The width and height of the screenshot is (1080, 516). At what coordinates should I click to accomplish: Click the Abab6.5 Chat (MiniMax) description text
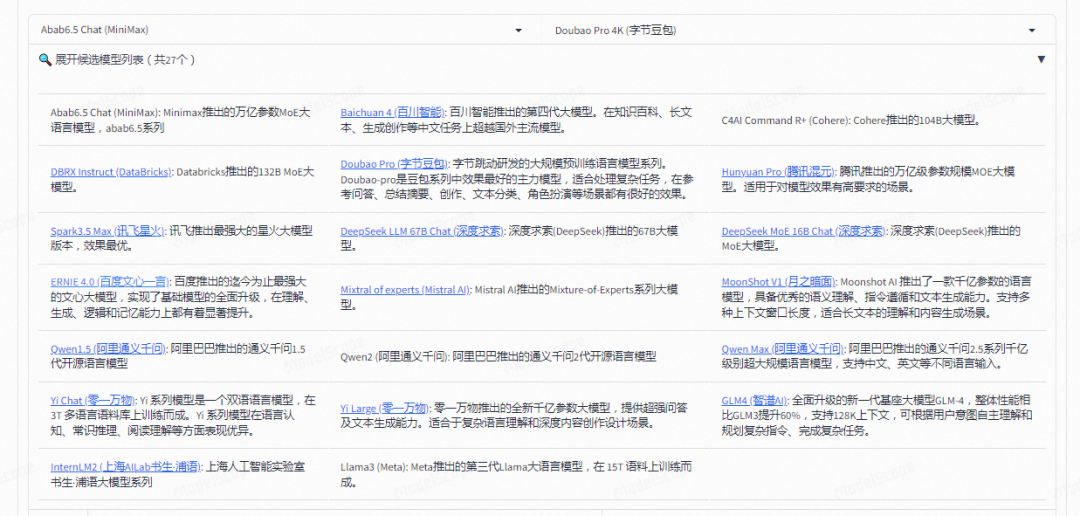(x=180, y=120)
